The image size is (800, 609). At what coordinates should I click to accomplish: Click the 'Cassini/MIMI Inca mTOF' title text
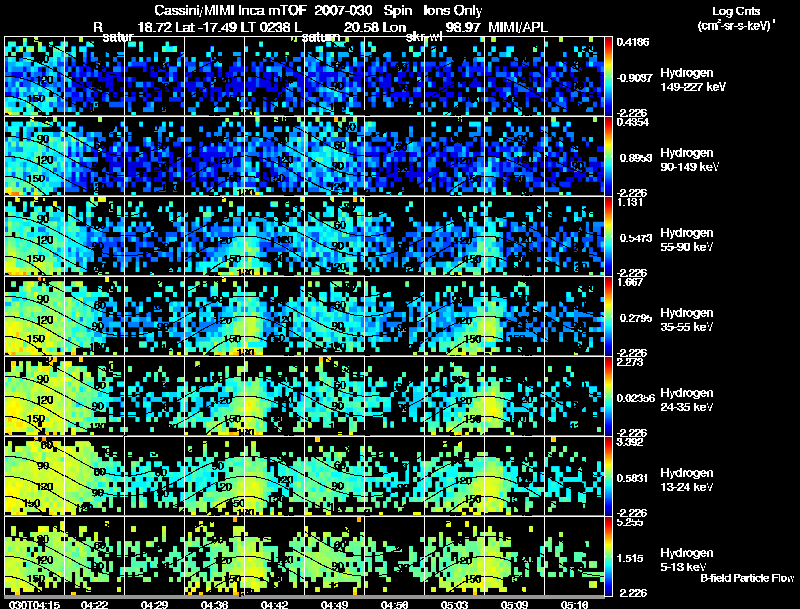coord(229,11)
